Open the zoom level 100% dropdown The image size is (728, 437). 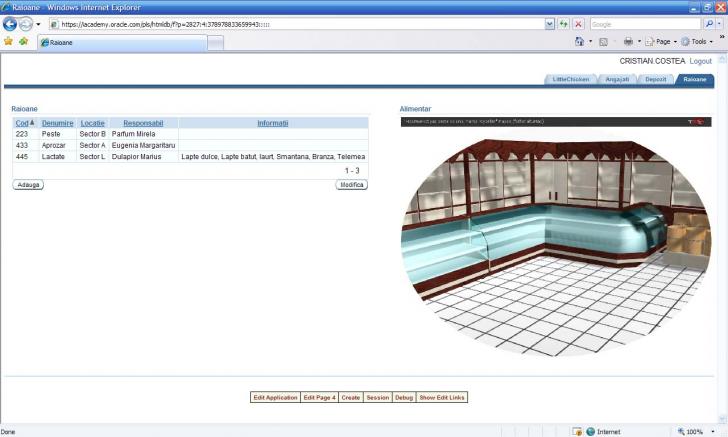tap(697, 431)
